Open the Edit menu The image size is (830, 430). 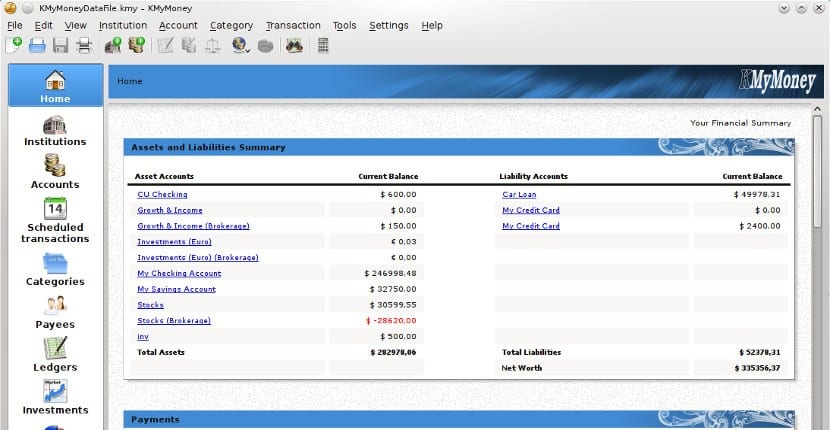(43, 25)
